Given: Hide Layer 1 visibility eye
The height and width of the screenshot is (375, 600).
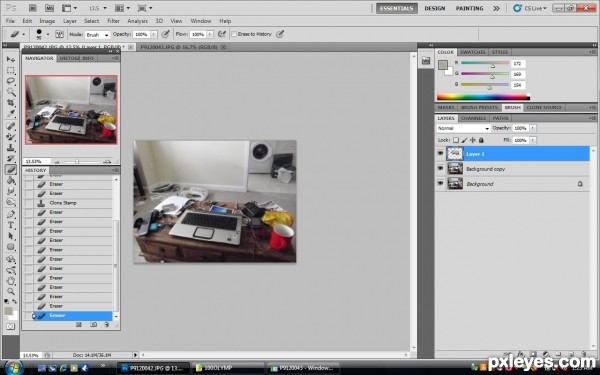Looking at the screenshot, I should tap(440, 154).
